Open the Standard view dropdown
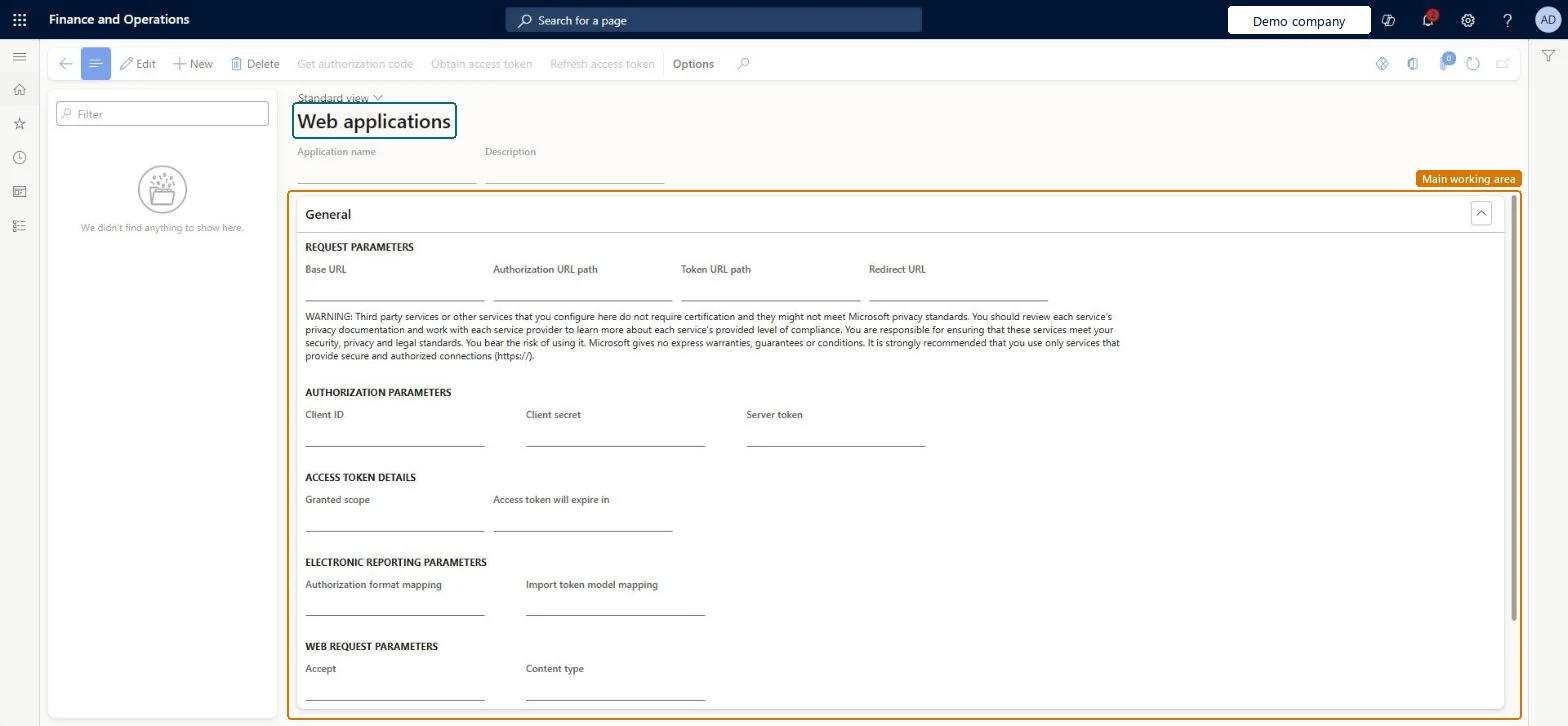 (x=340, y=98)
